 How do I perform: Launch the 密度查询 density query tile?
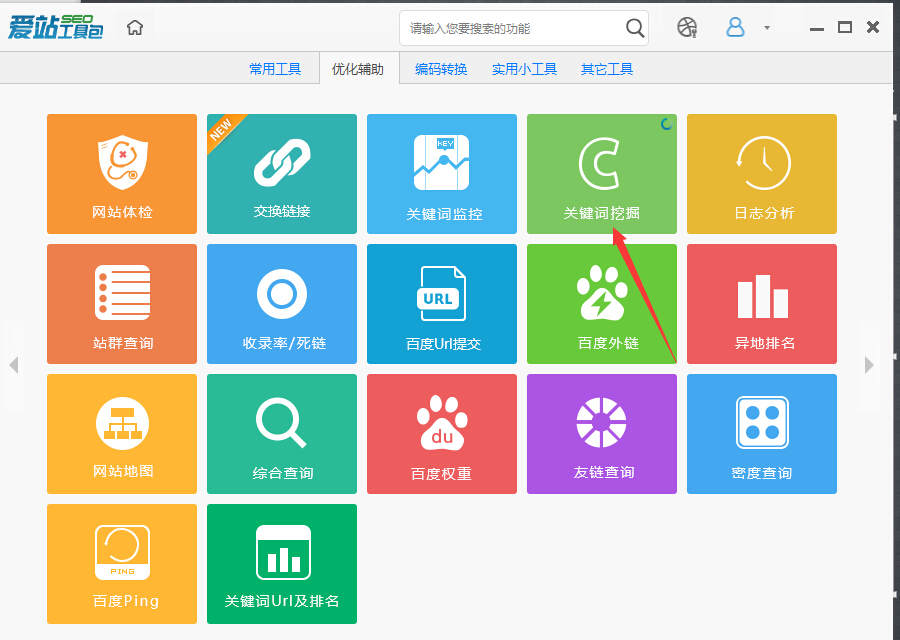(x=762, y=434)
